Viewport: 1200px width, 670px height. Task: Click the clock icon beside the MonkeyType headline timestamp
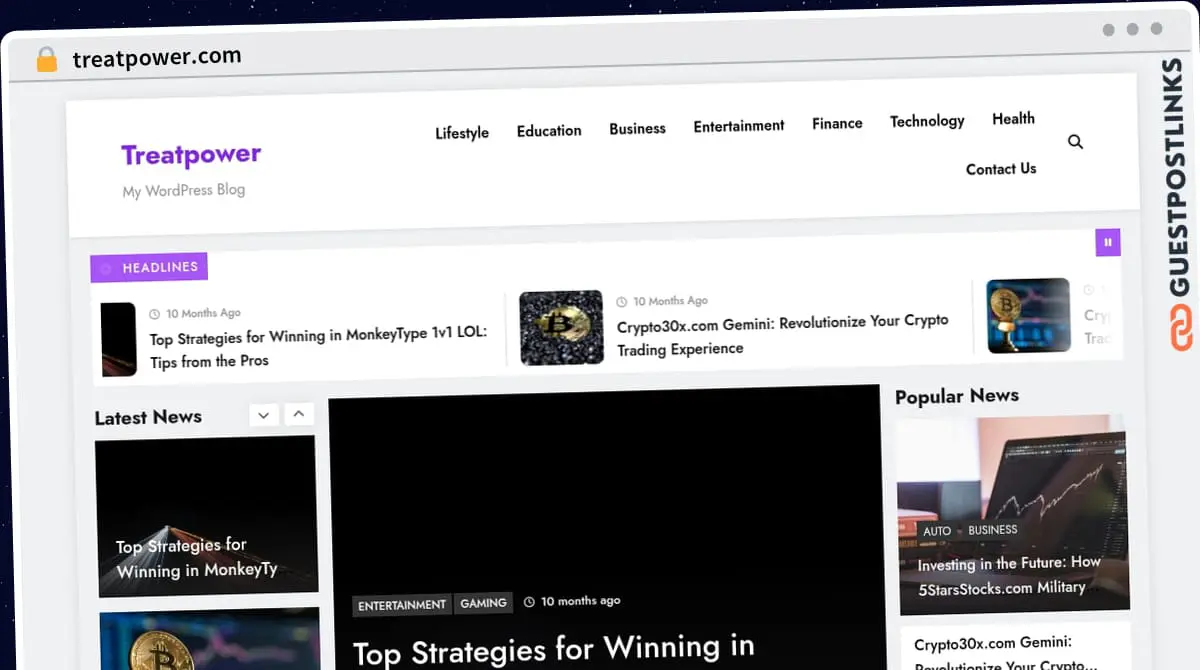point(156,312)
